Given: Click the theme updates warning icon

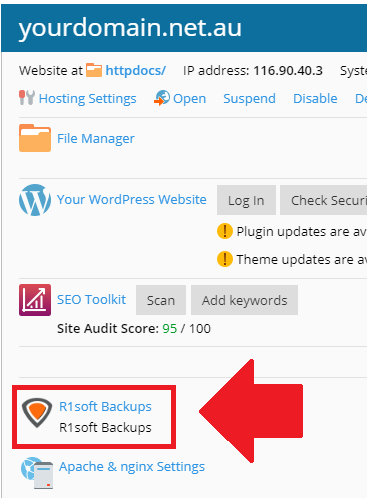Looking at the screenshot, I should coord(225,259).
